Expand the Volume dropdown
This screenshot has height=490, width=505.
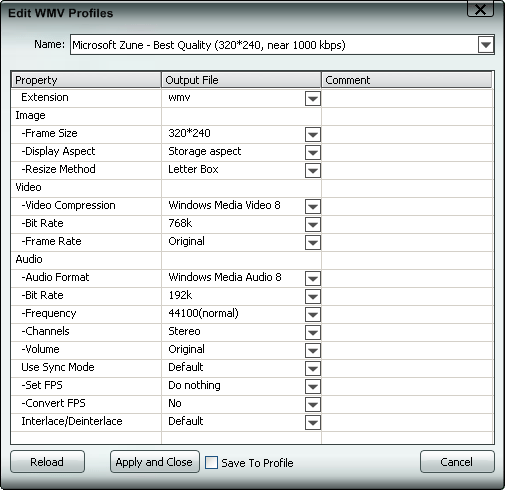(313, 351)
